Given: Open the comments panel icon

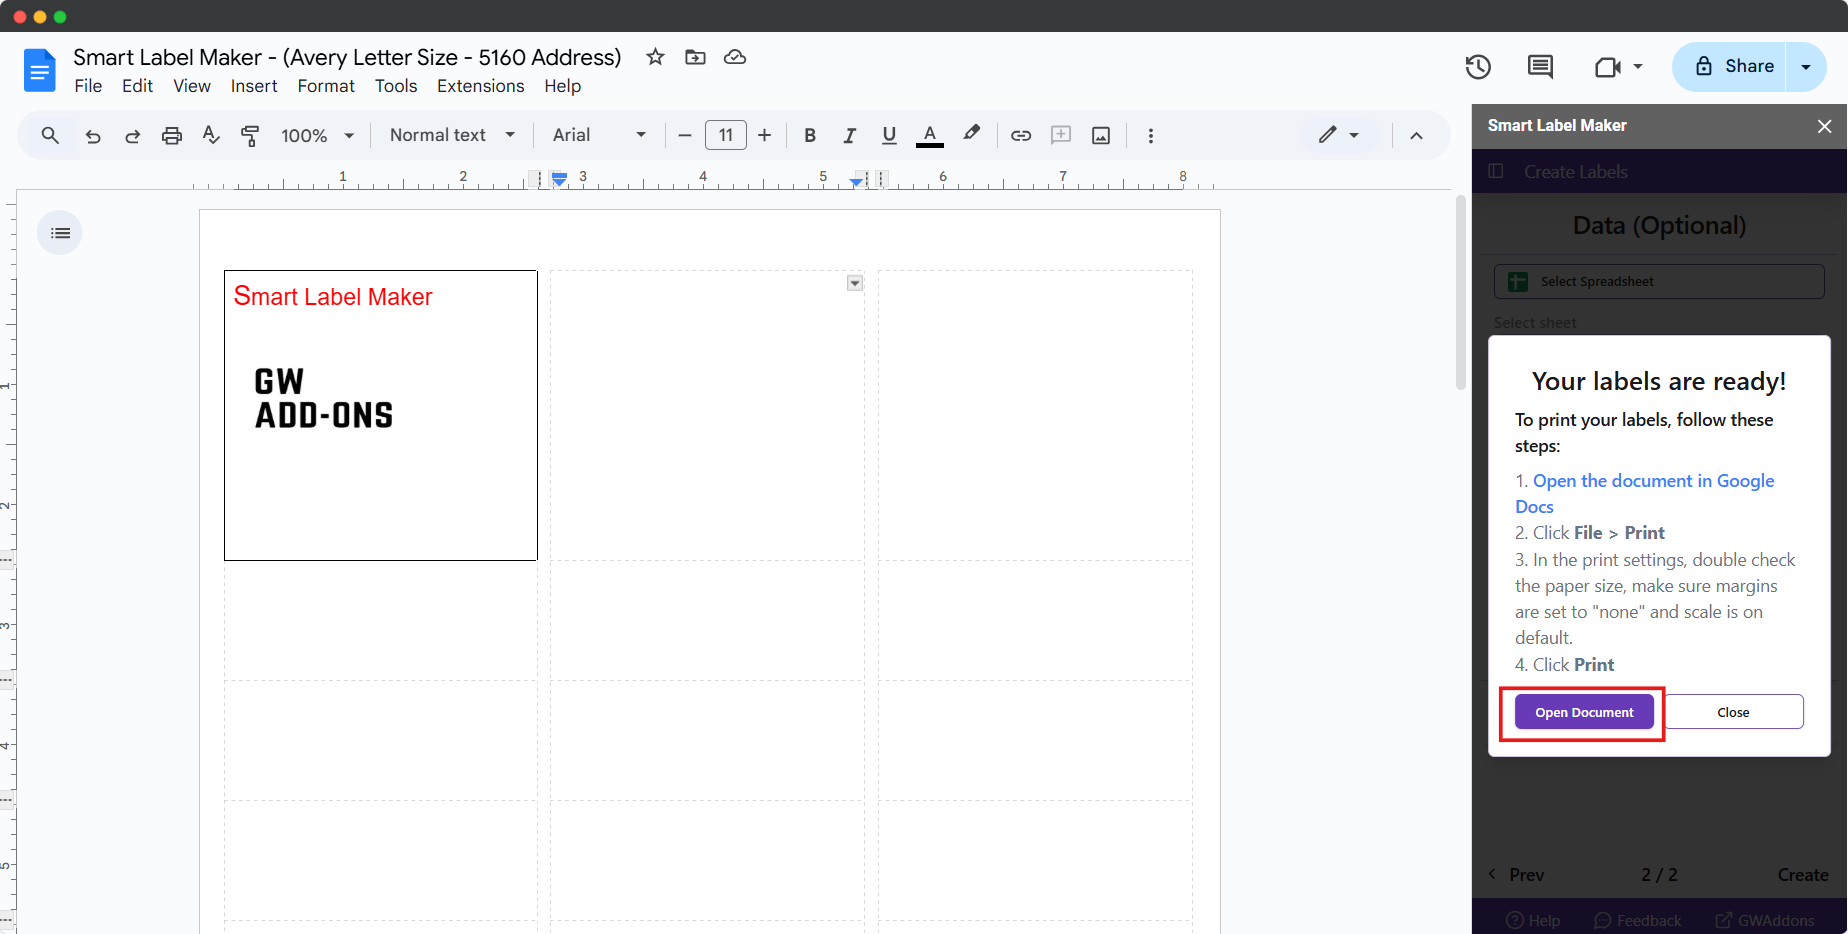Looking at the screenshot, I should [1540, 67].
